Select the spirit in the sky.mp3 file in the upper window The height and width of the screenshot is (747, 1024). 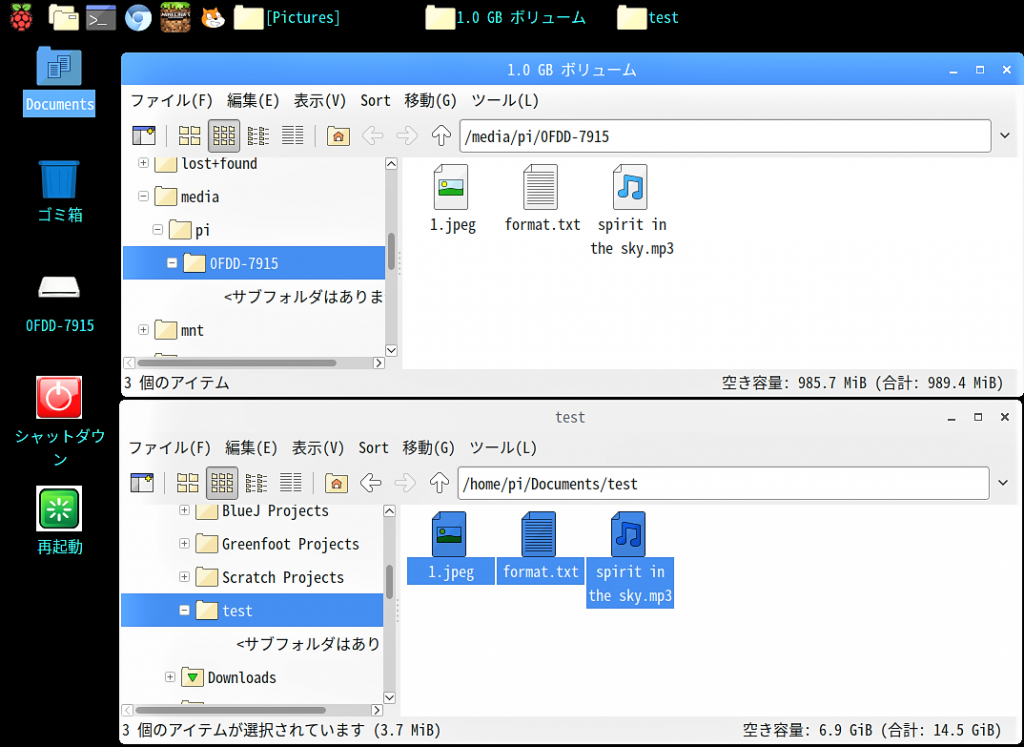tap(631, 188)
